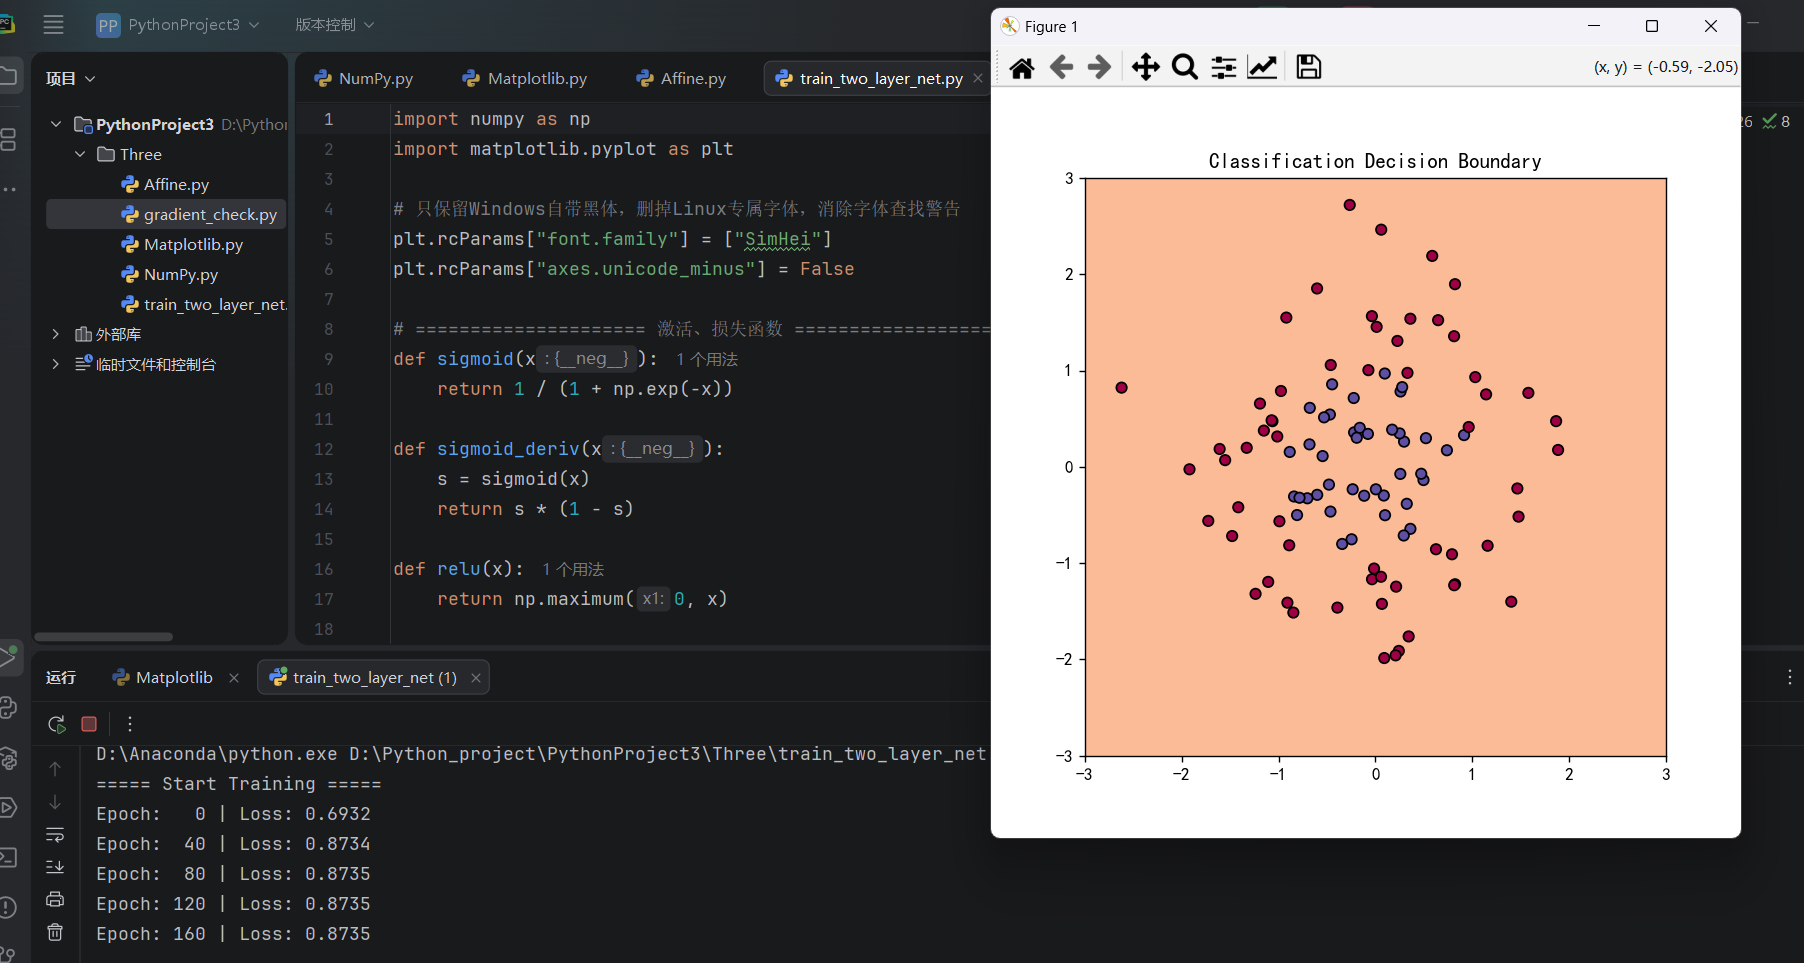This screenshot has width=1804, height=963.
Task: Click the project panel horizontal scrollbar
Action: (x=104, y=636)
